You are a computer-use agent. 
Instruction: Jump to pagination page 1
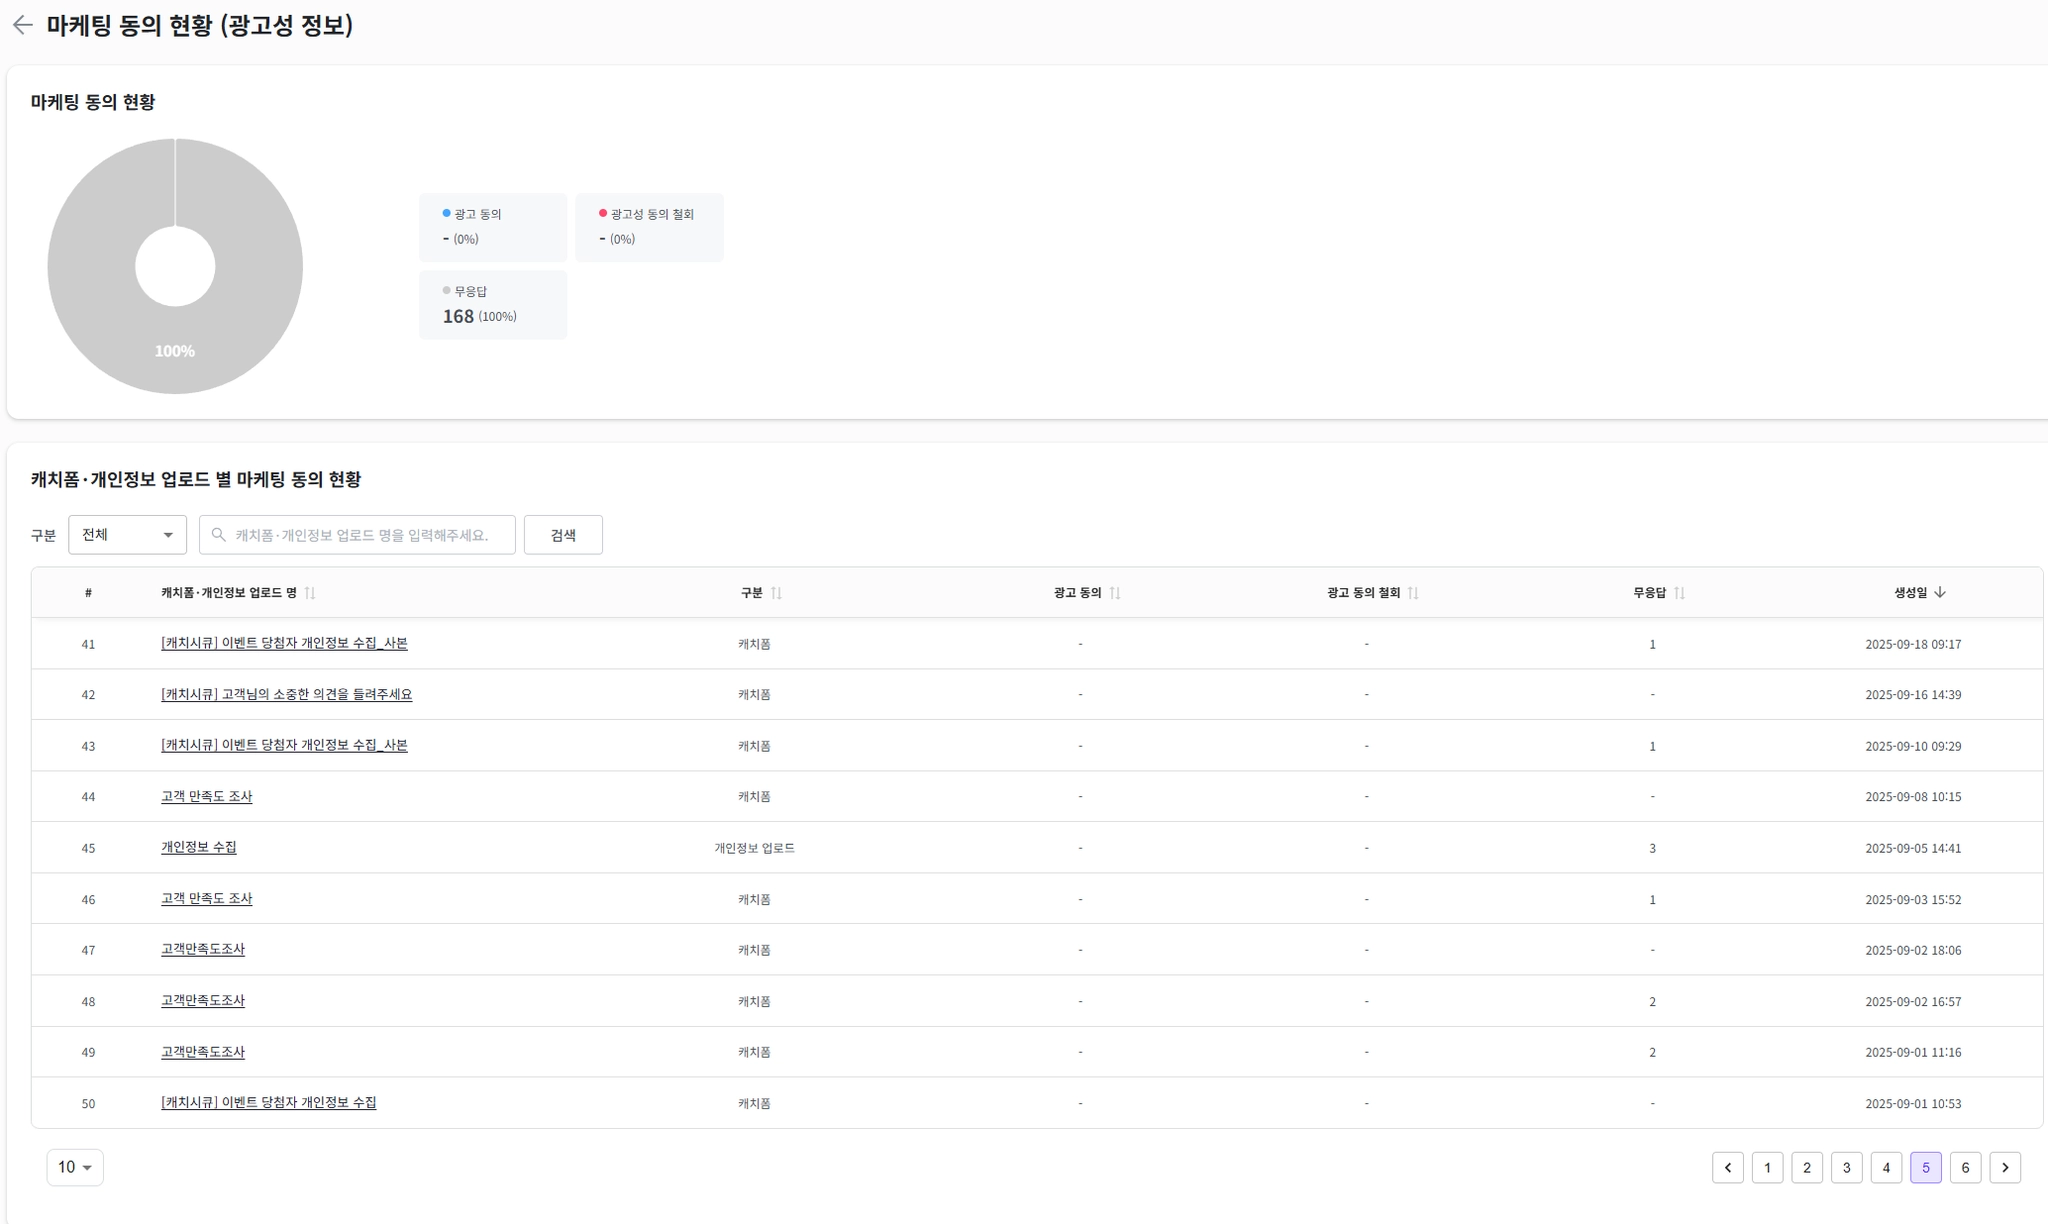tap(1767, 1167)
